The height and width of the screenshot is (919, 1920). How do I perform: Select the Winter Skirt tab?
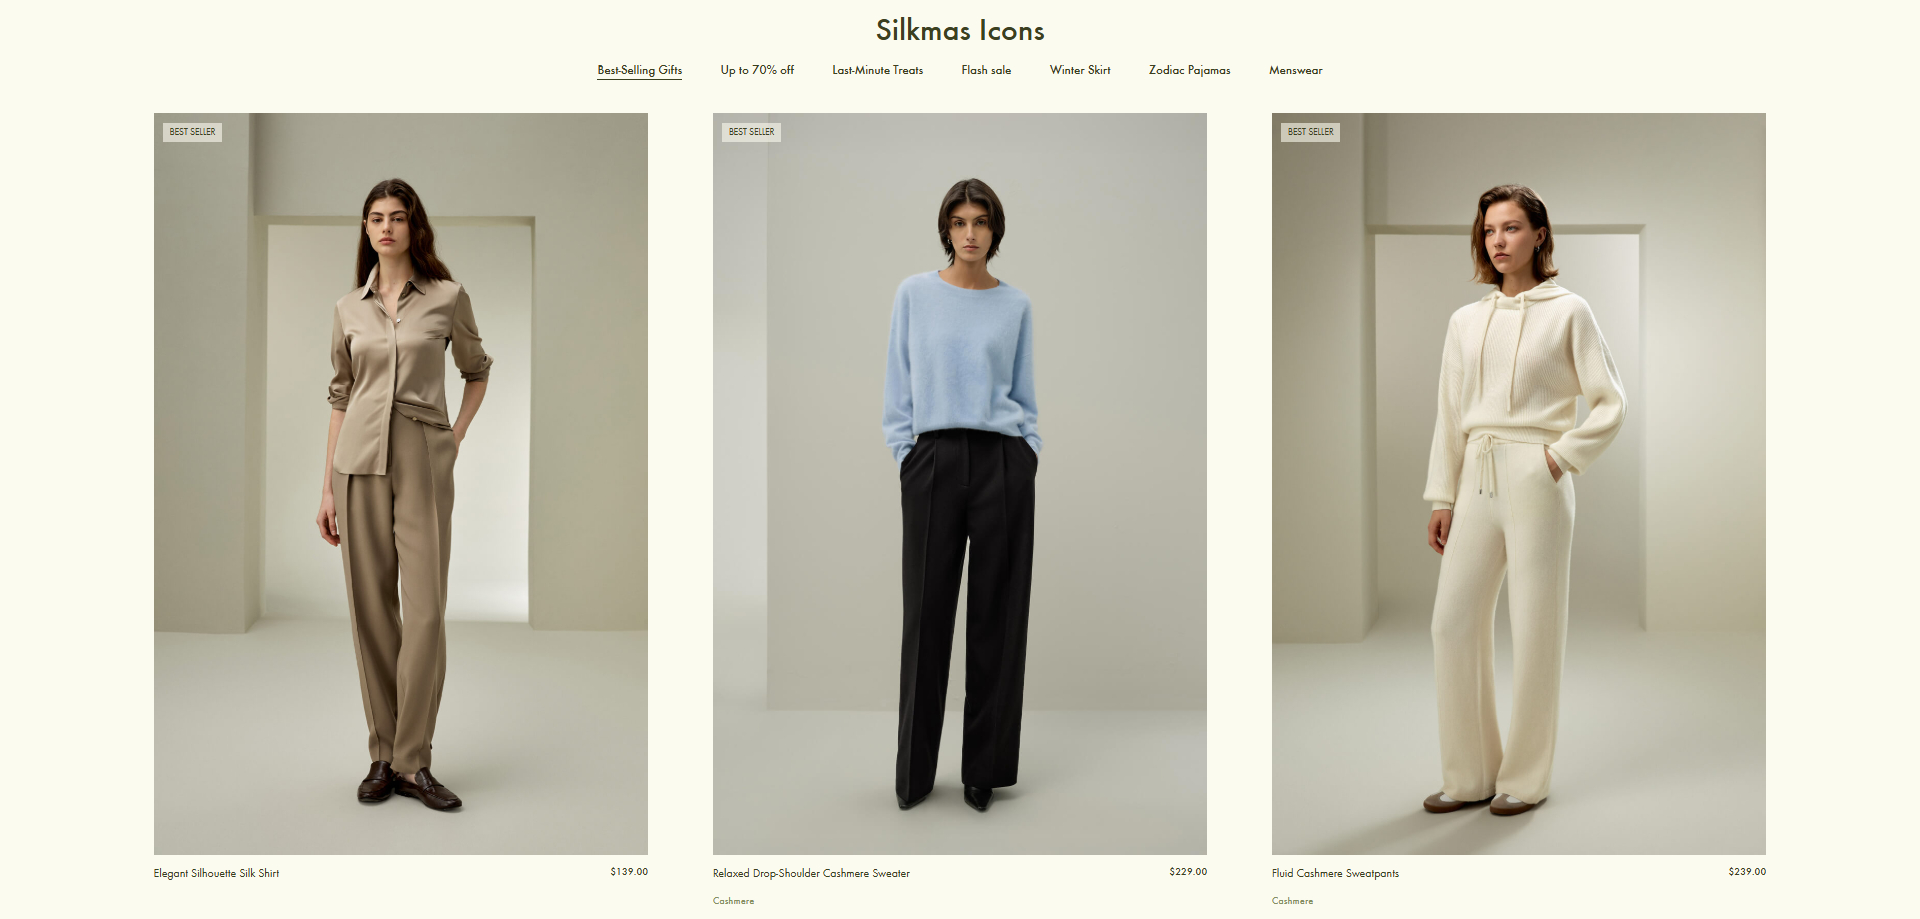pos(1080,70)
